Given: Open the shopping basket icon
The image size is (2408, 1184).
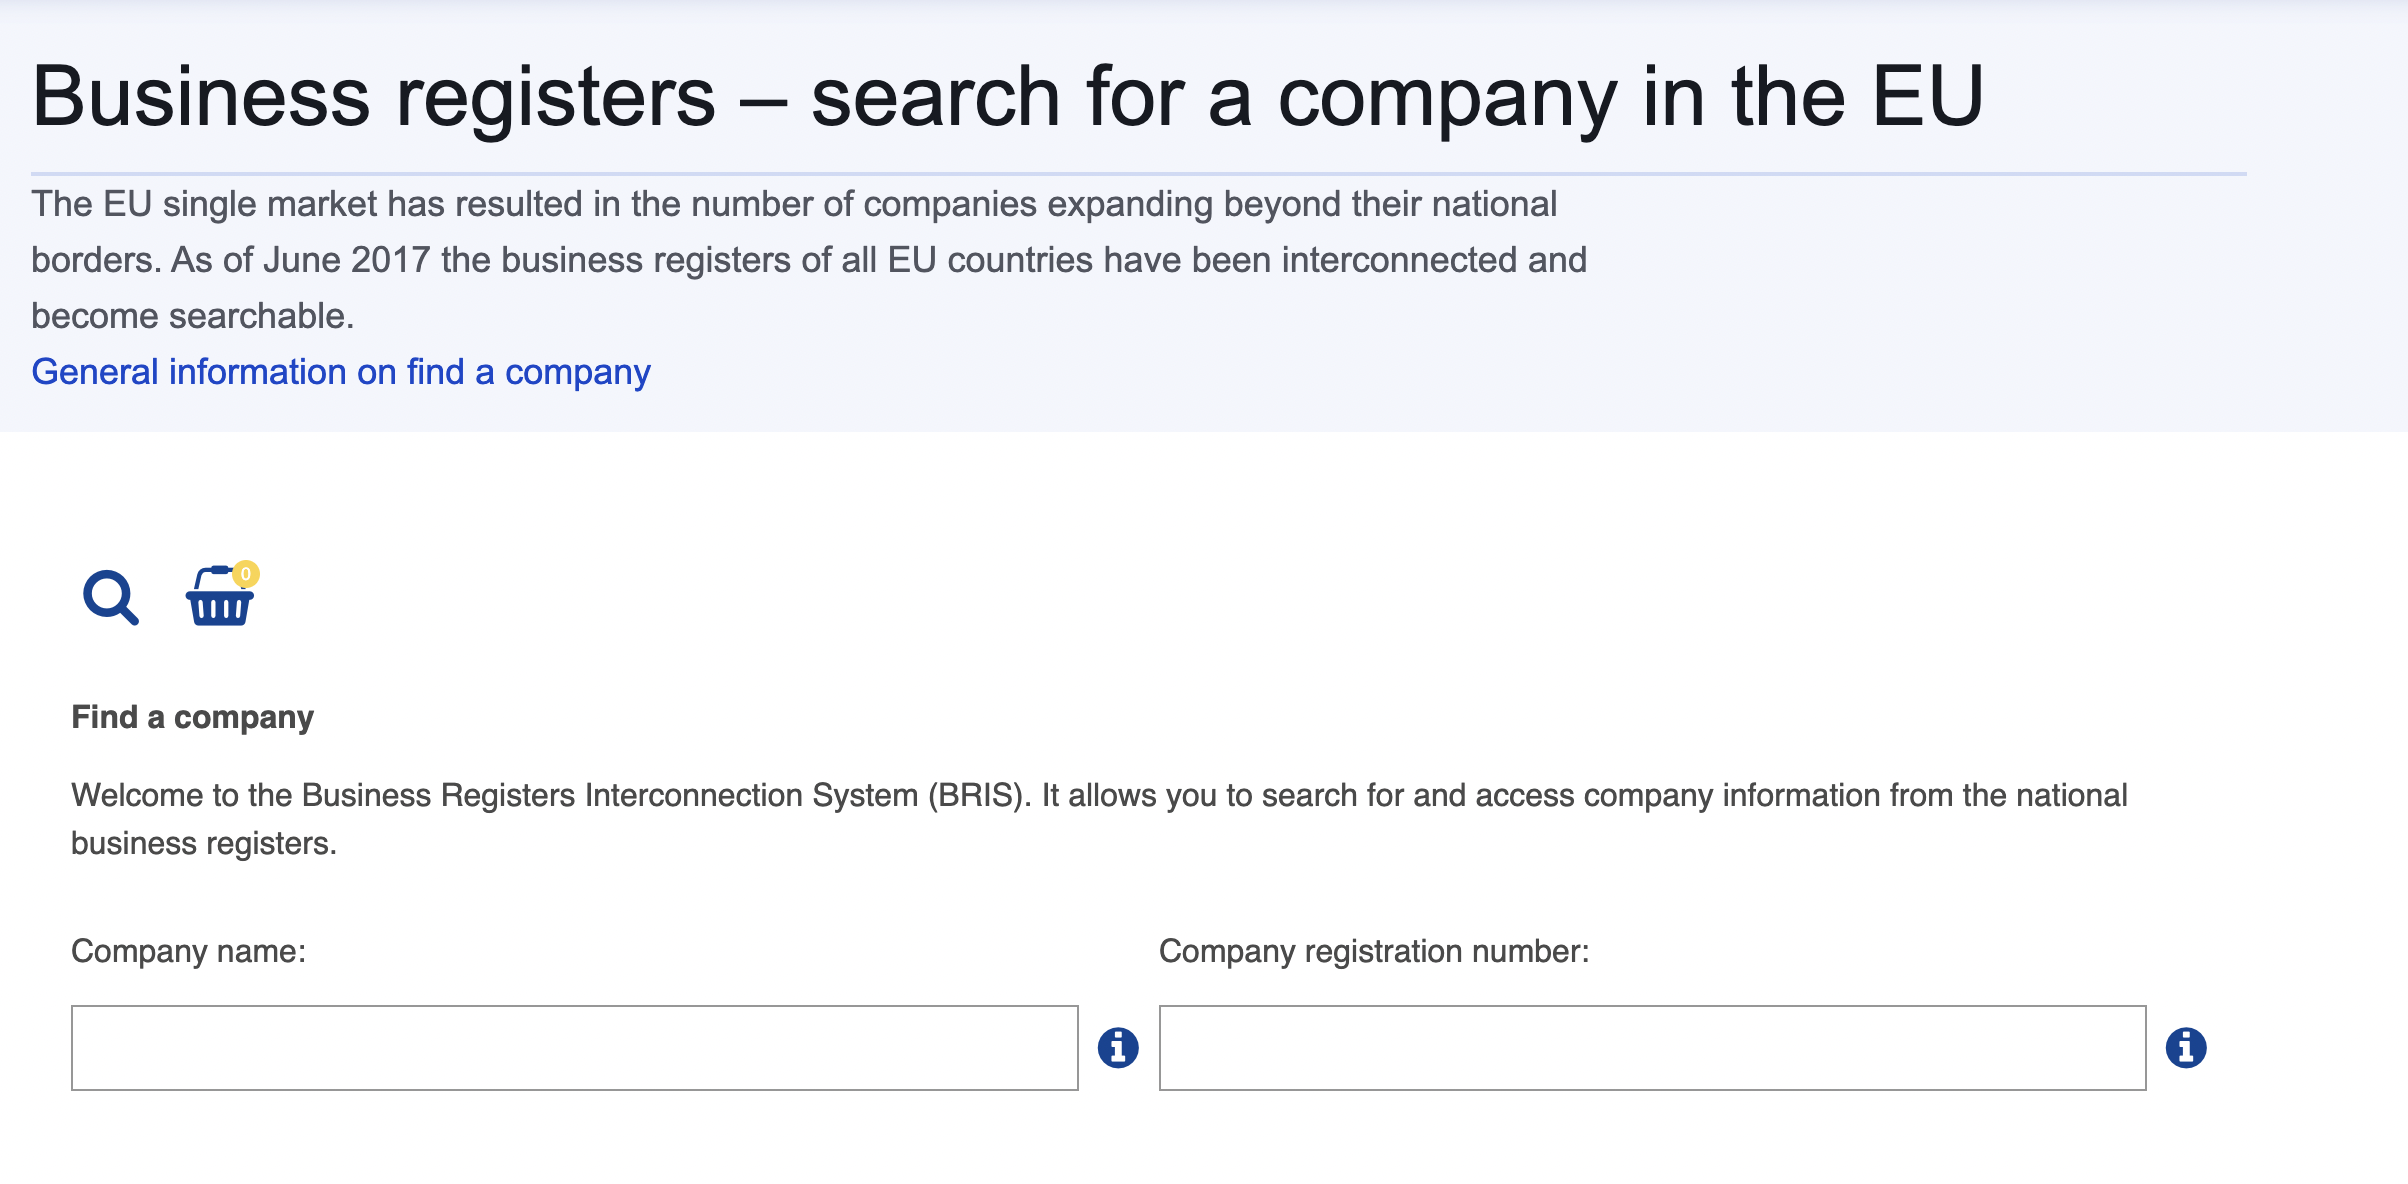Looking at the screenshot, I should point(220,600).
